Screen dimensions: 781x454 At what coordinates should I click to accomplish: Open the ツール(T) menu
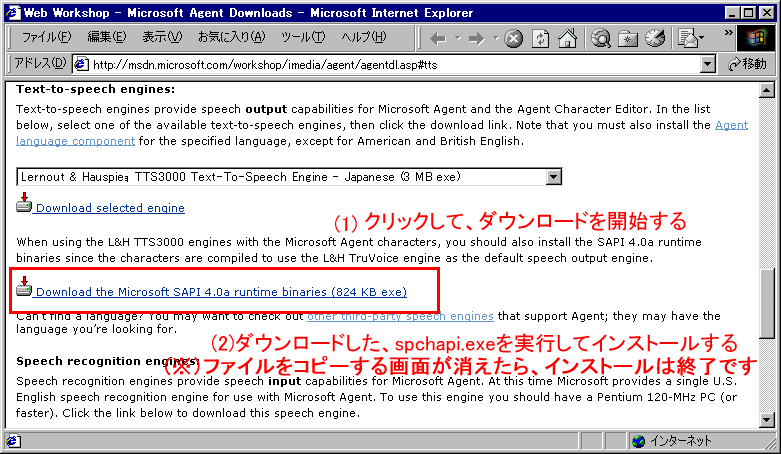tap(303, 37)
